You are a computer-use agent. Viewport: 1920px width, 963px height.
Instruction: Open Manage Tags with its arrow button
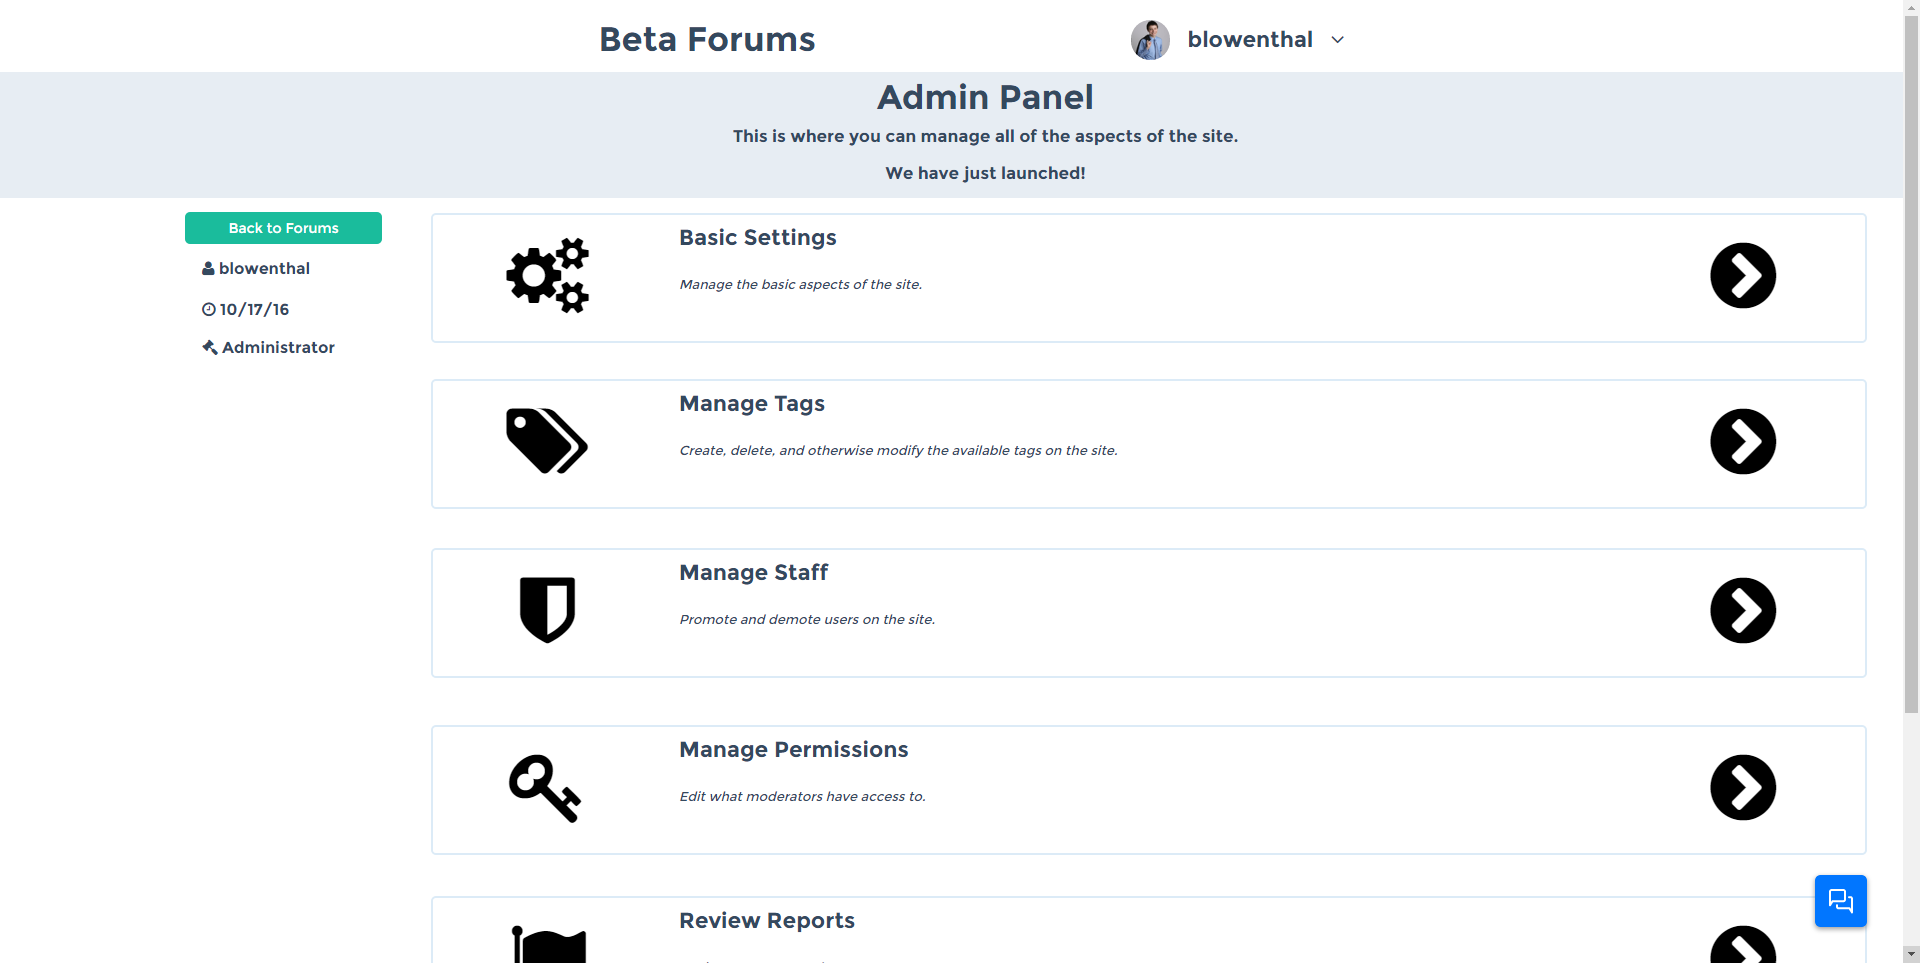(1742, 442)
